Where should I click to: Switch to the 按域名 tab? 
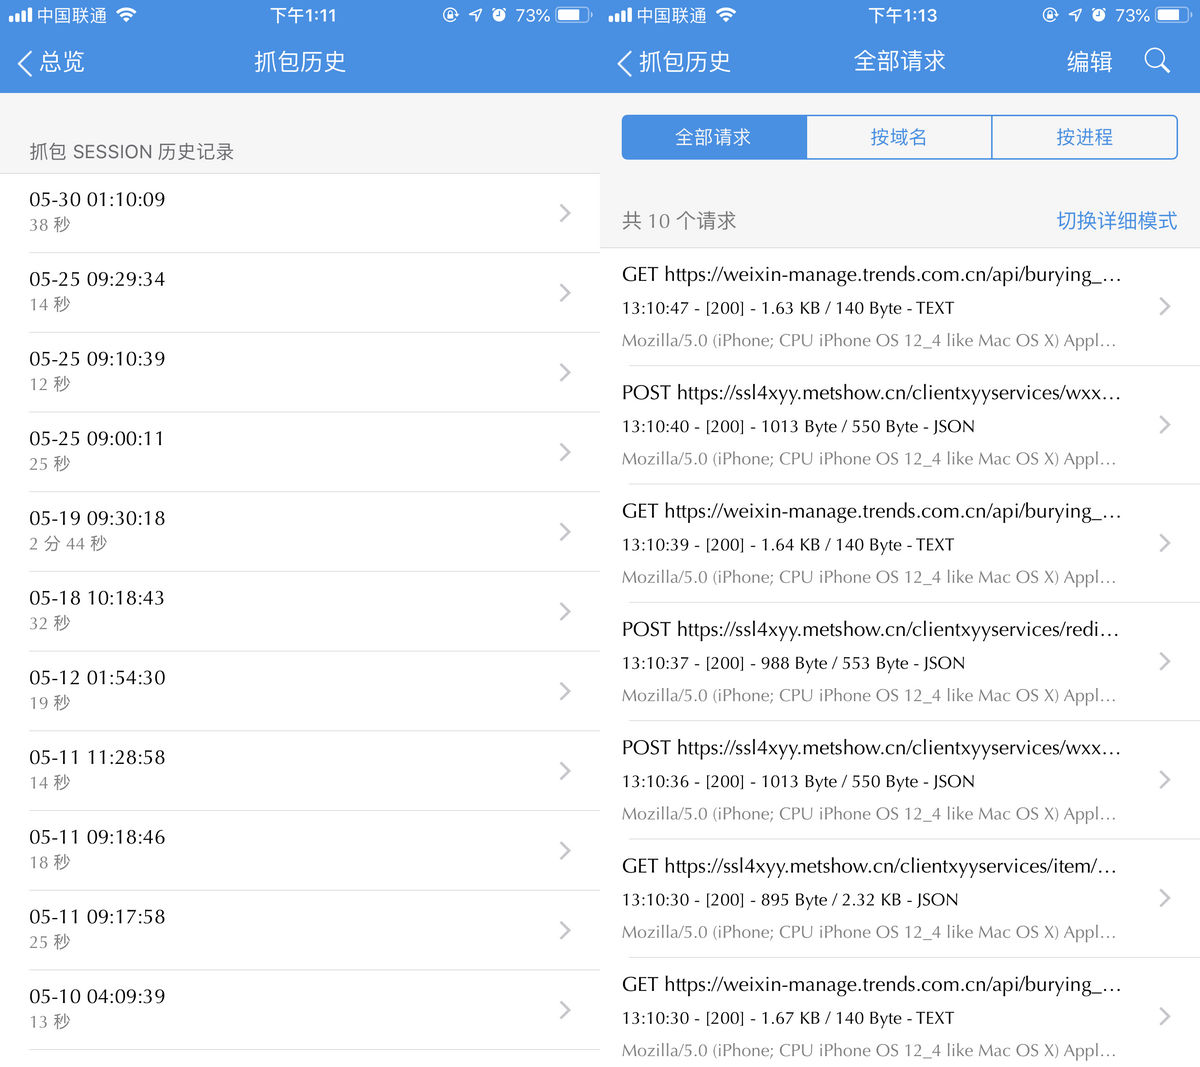point(898,137)
